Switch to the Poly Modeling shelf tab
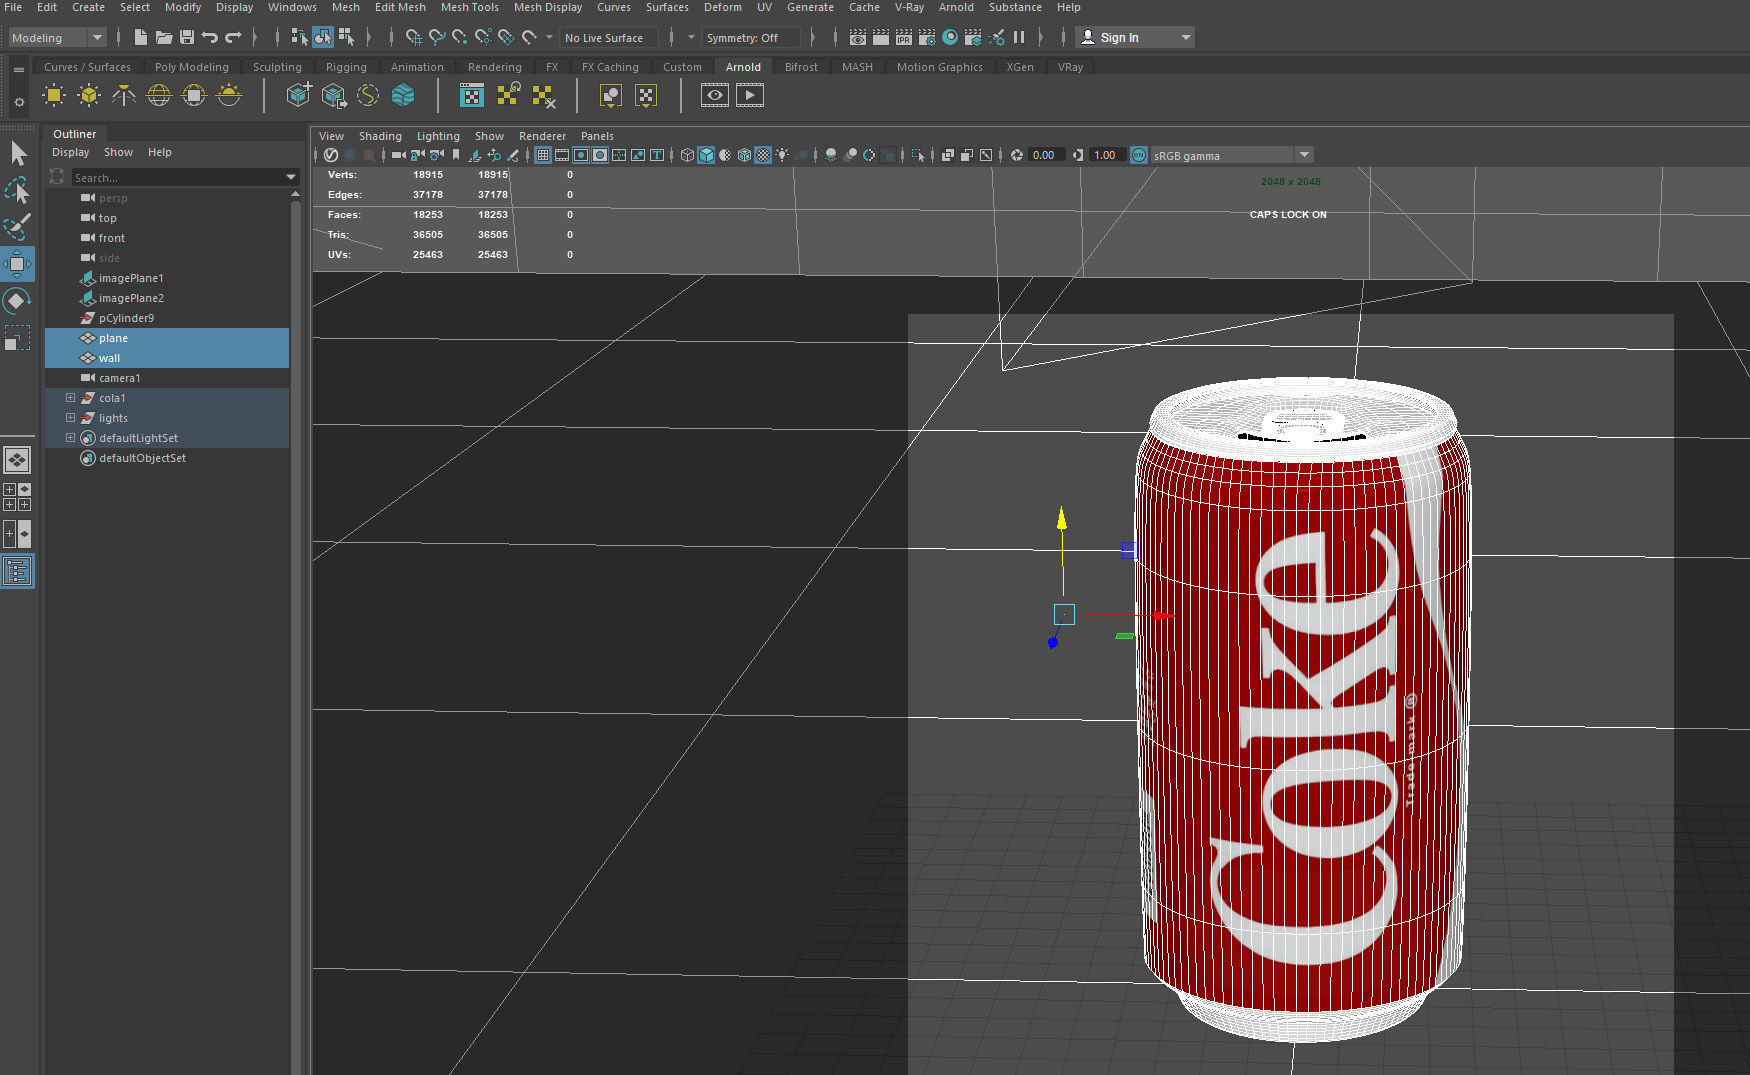Image resolution: width=1750 pixels, height=1075 pixels. point(191,67)
